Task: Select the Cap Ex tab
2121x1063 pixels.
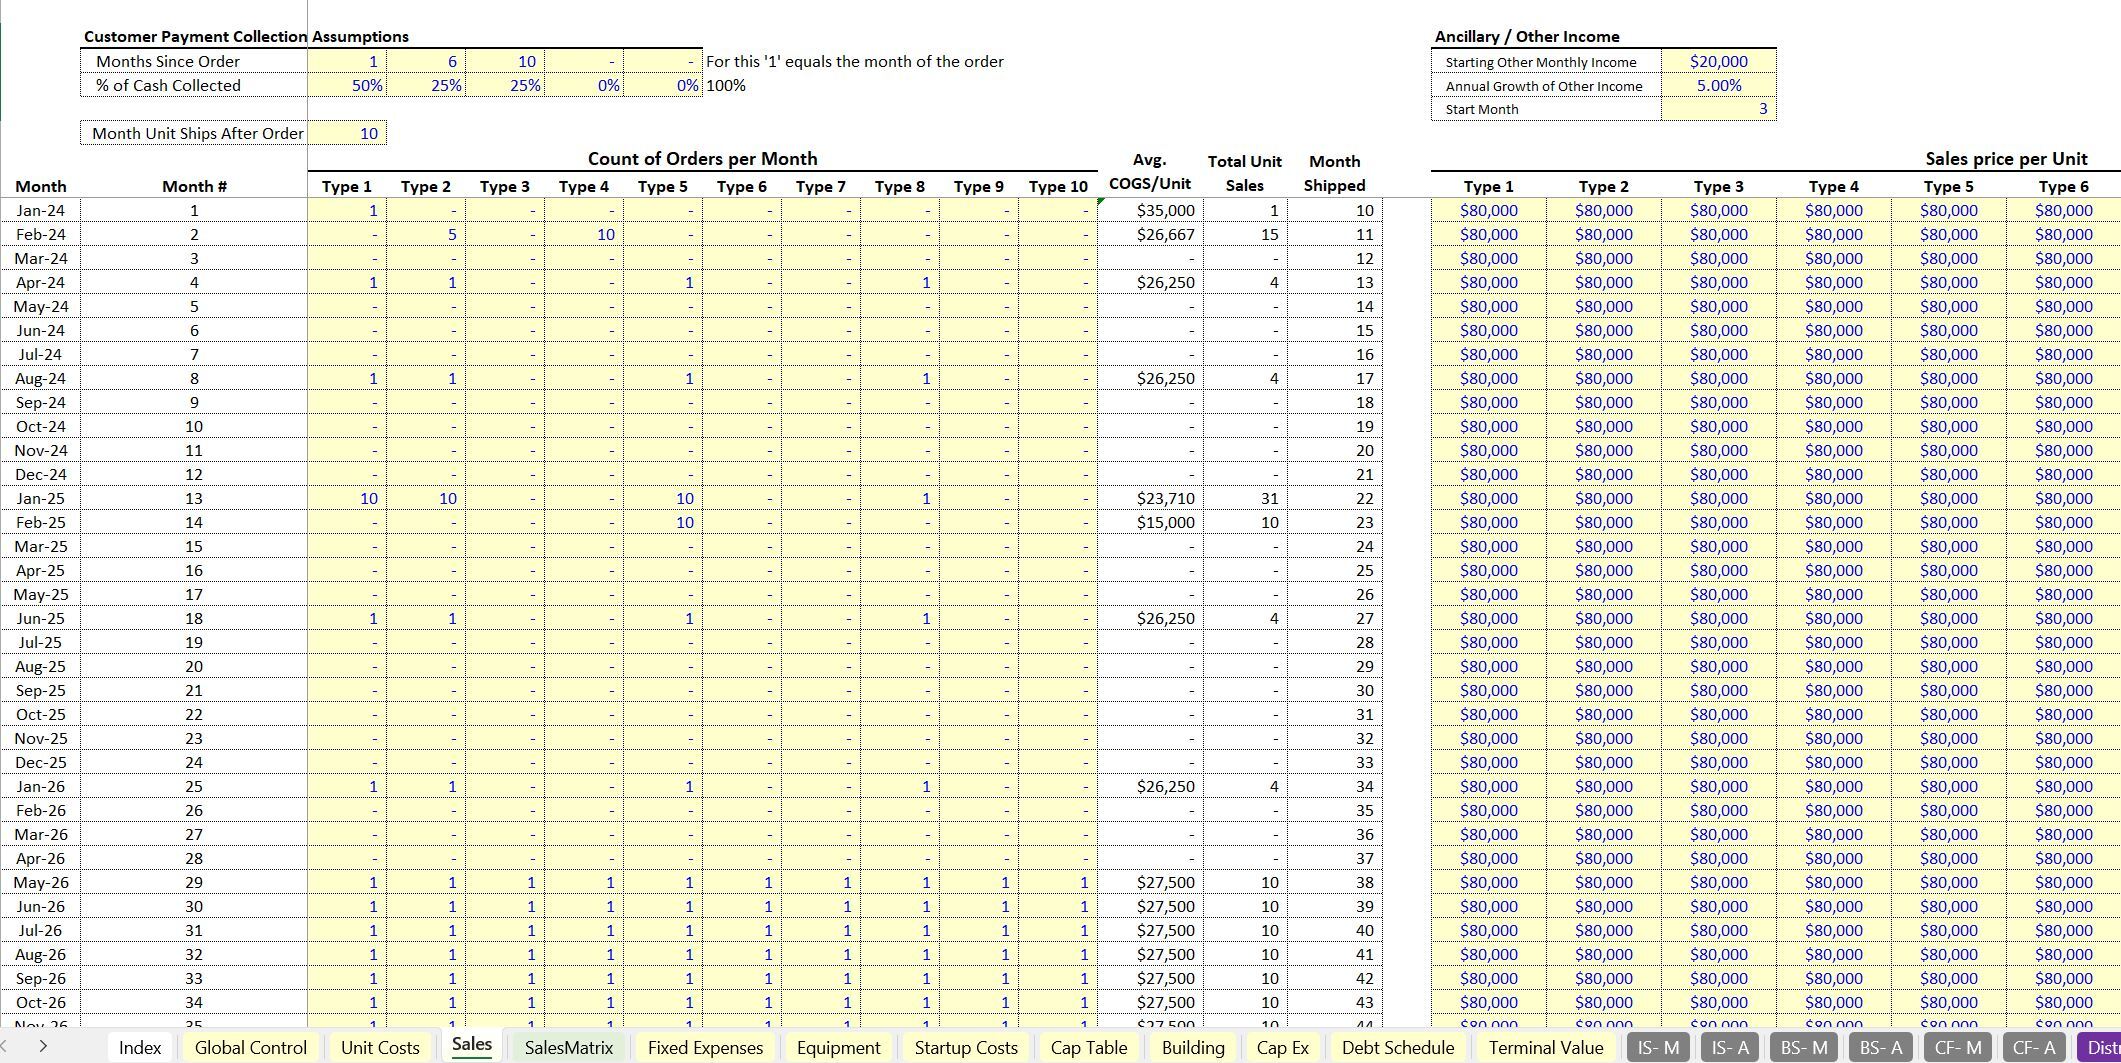Action: point(1283,1047)
